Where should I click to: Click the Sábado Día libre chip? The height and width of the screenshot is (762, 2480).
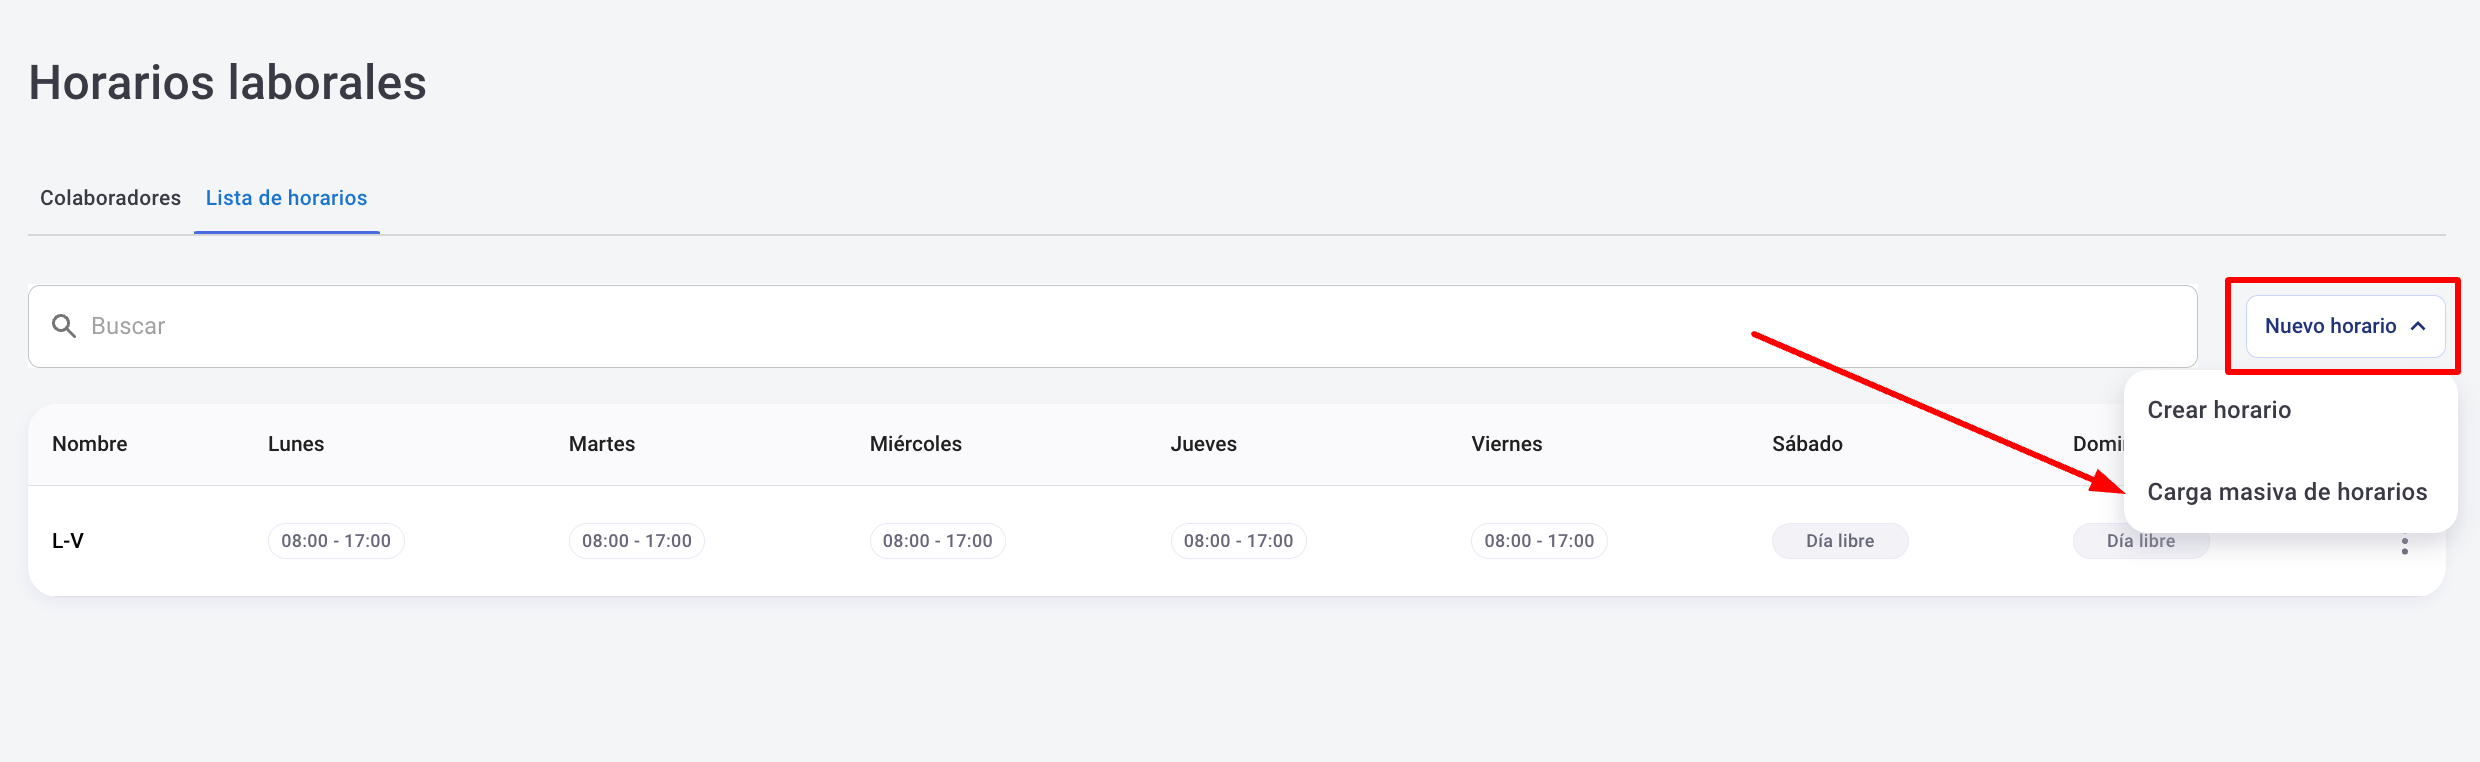pos(1840,541)
